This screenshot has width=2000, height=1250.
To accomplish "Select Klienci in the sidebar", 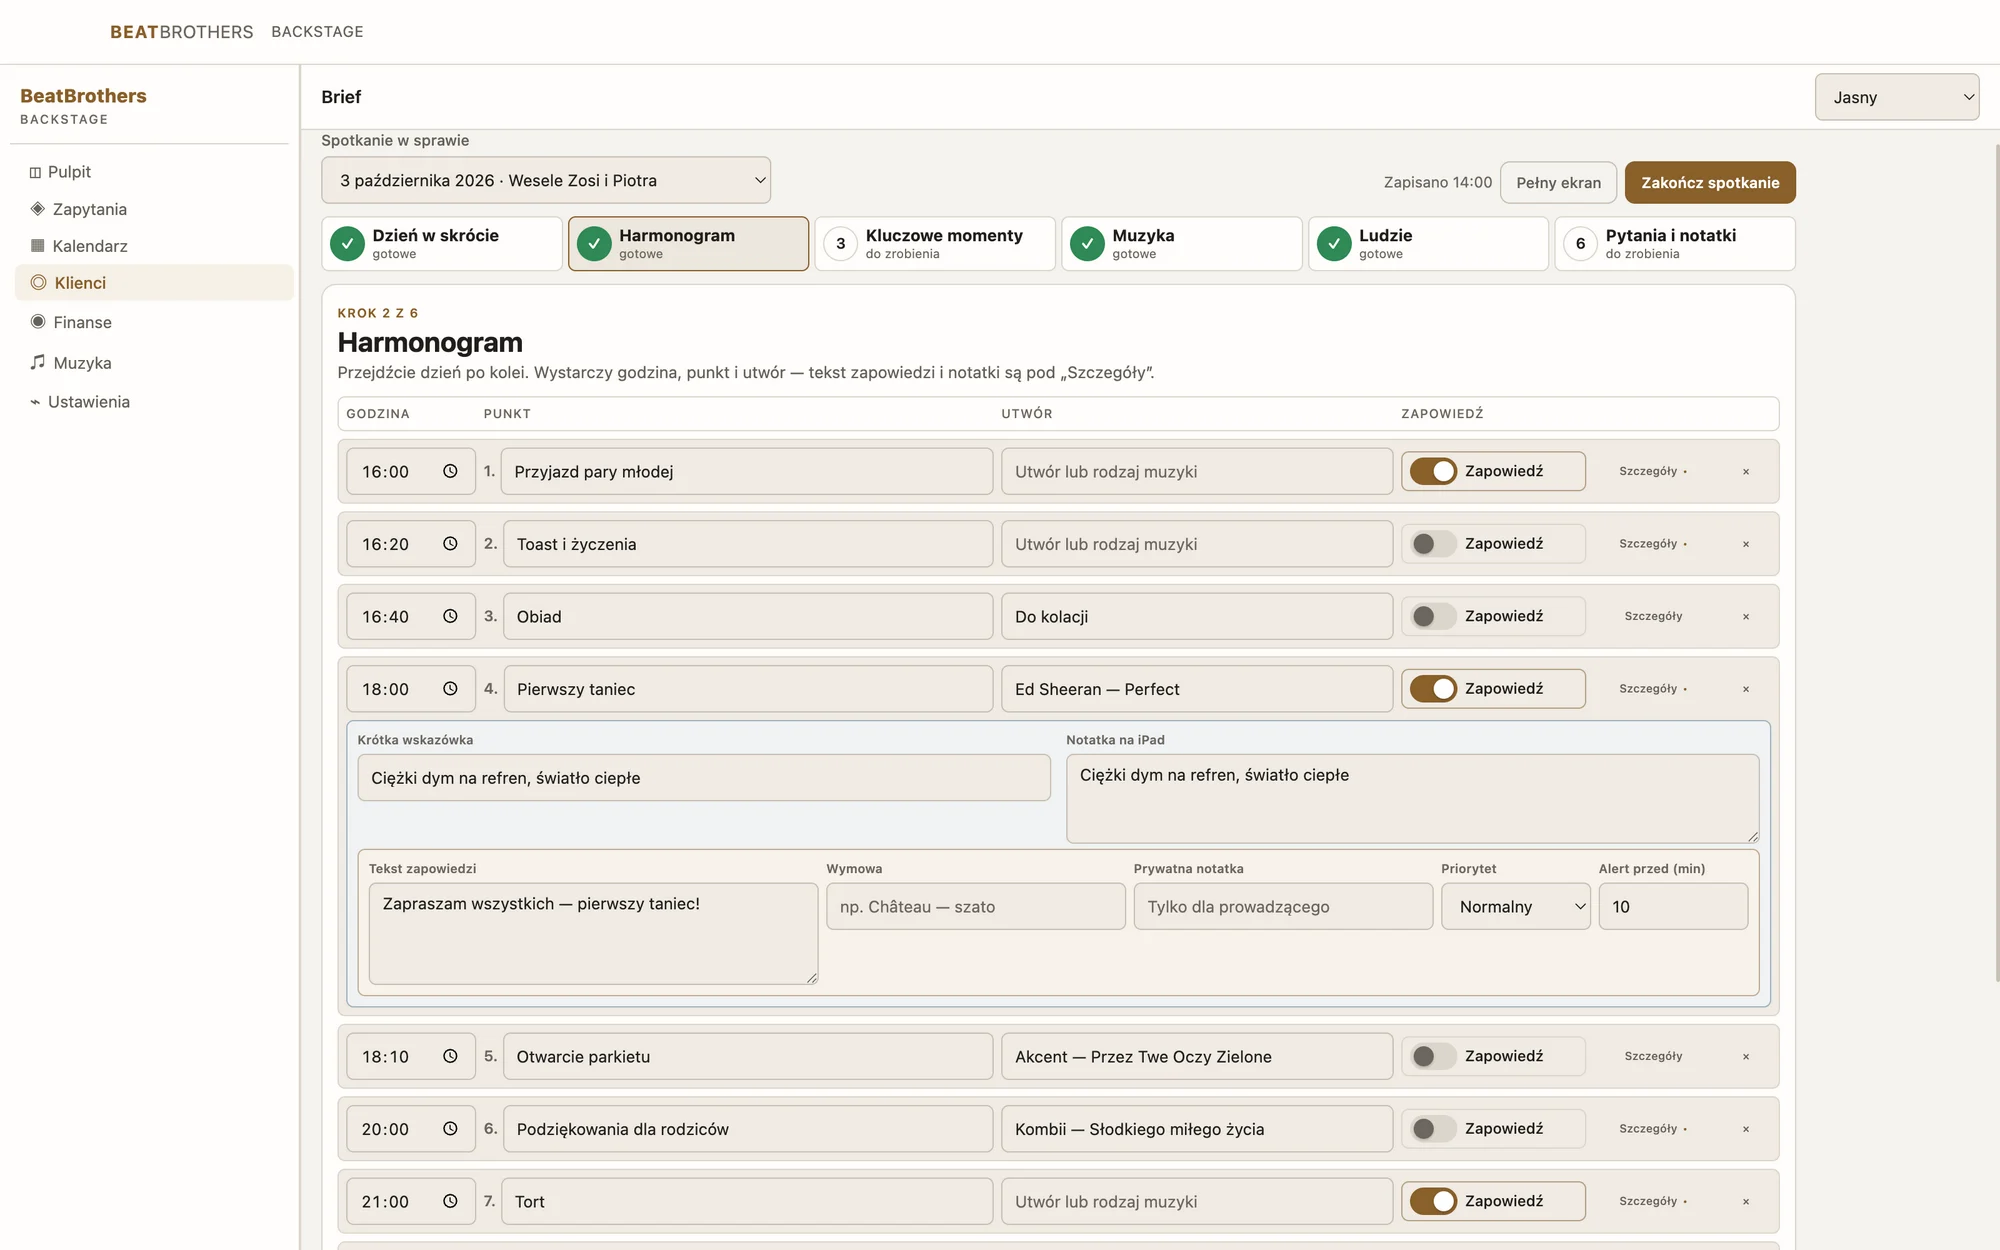I will pos(154,283).
